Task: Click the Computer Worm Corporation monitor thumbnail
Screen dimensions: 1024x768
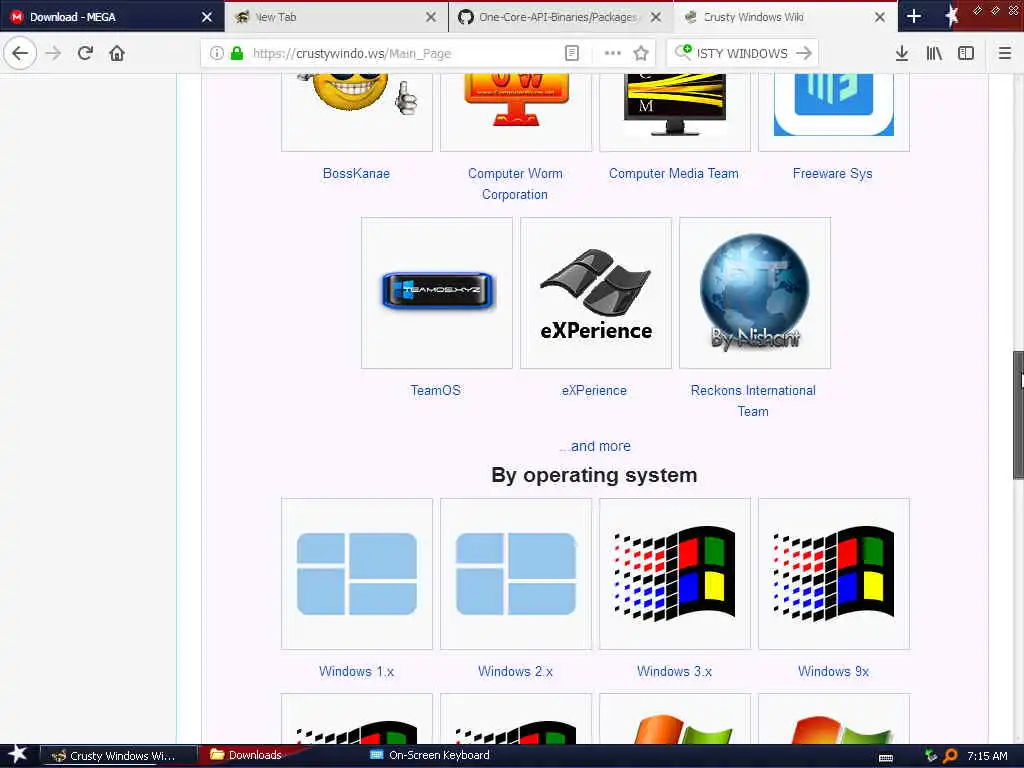Action: point(516,112)
